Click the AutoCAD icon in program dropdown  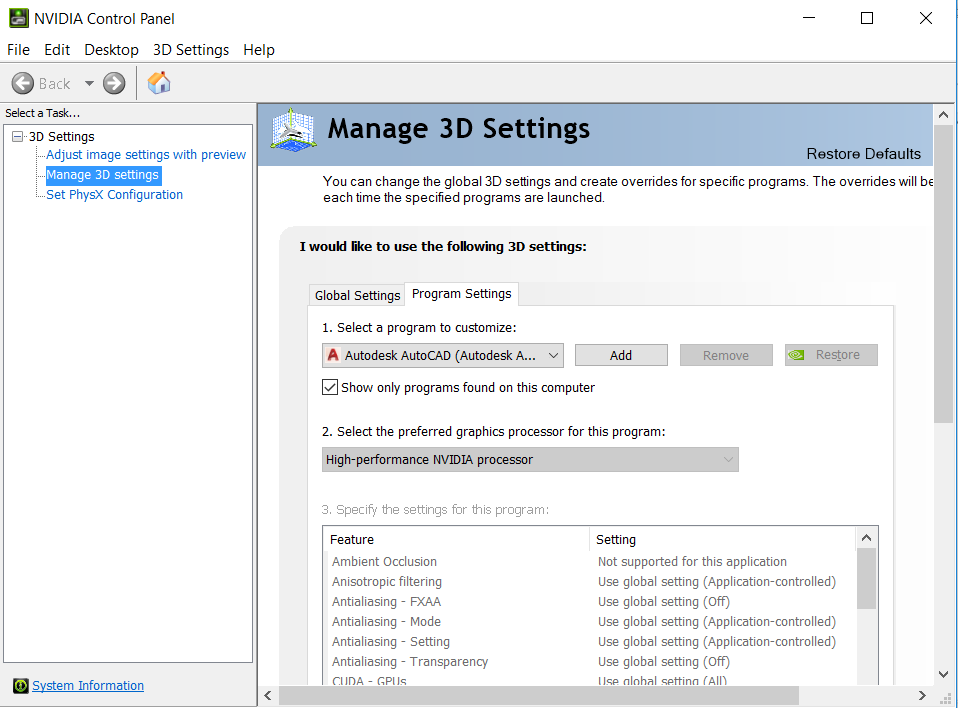(333, 355)
